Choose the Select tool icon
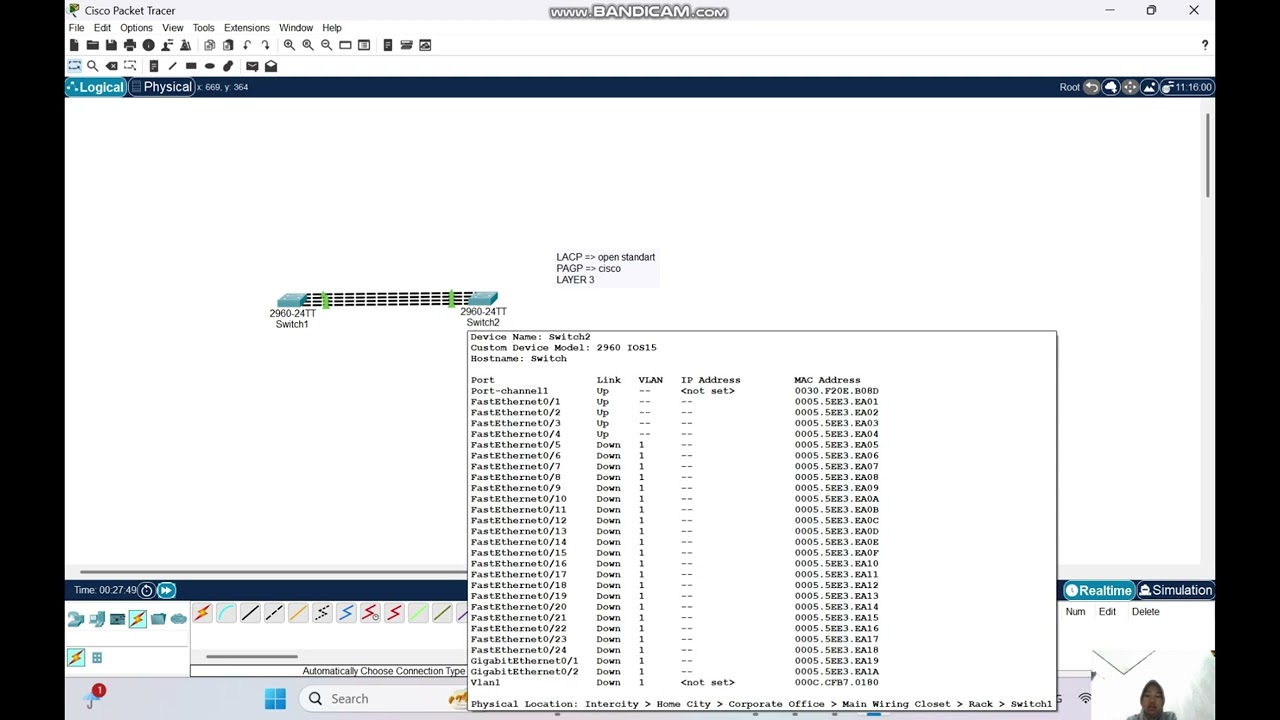This screenshot has height=720, width=1280. pos(74,66)
